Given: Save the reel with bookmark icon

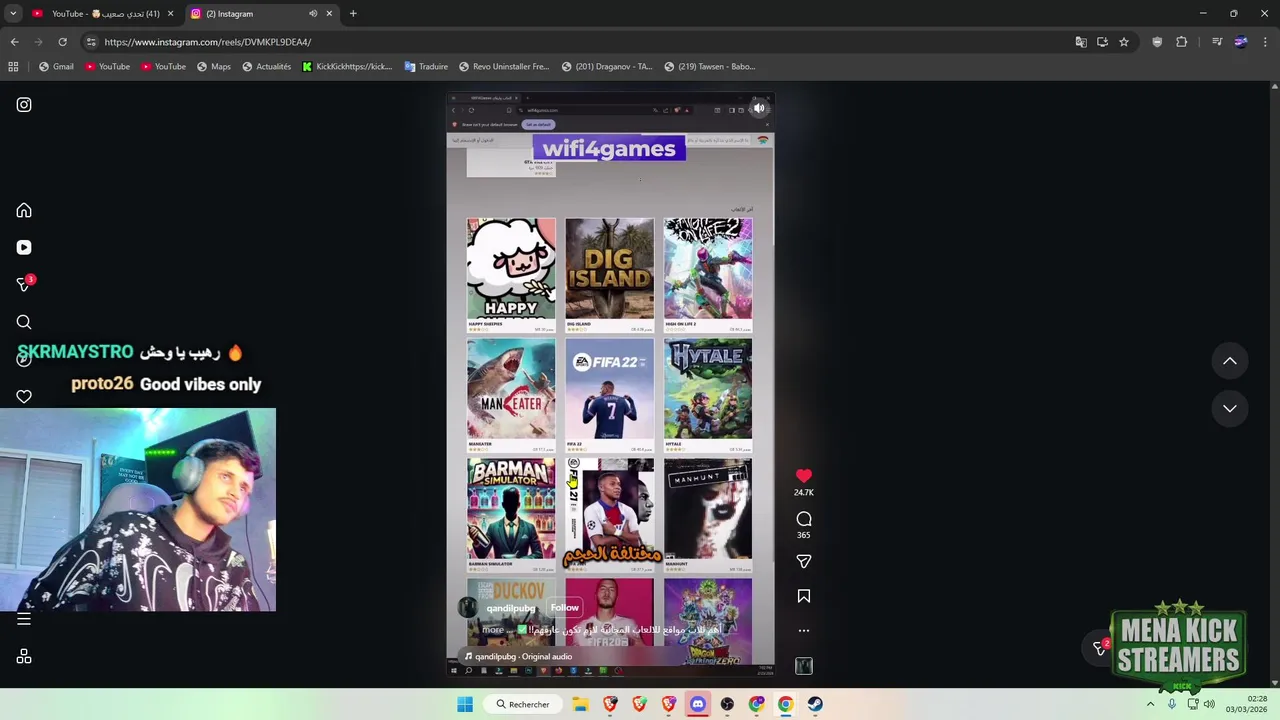Looking at the screenshot, I should coord(804,596).
